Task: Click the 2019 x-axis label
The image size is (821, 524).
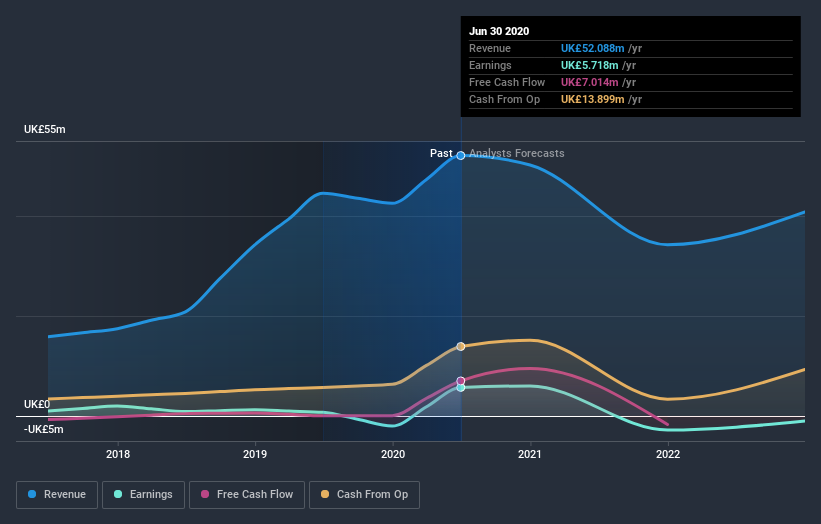Action: pyautogui.click(x=255, y=454)
